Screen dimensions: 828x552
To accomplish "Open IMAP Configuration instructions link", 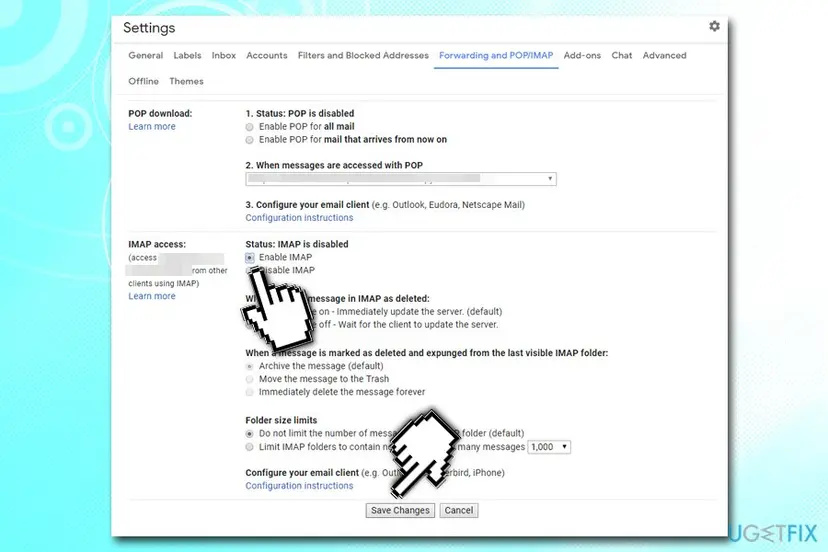I will pos(299,486).
